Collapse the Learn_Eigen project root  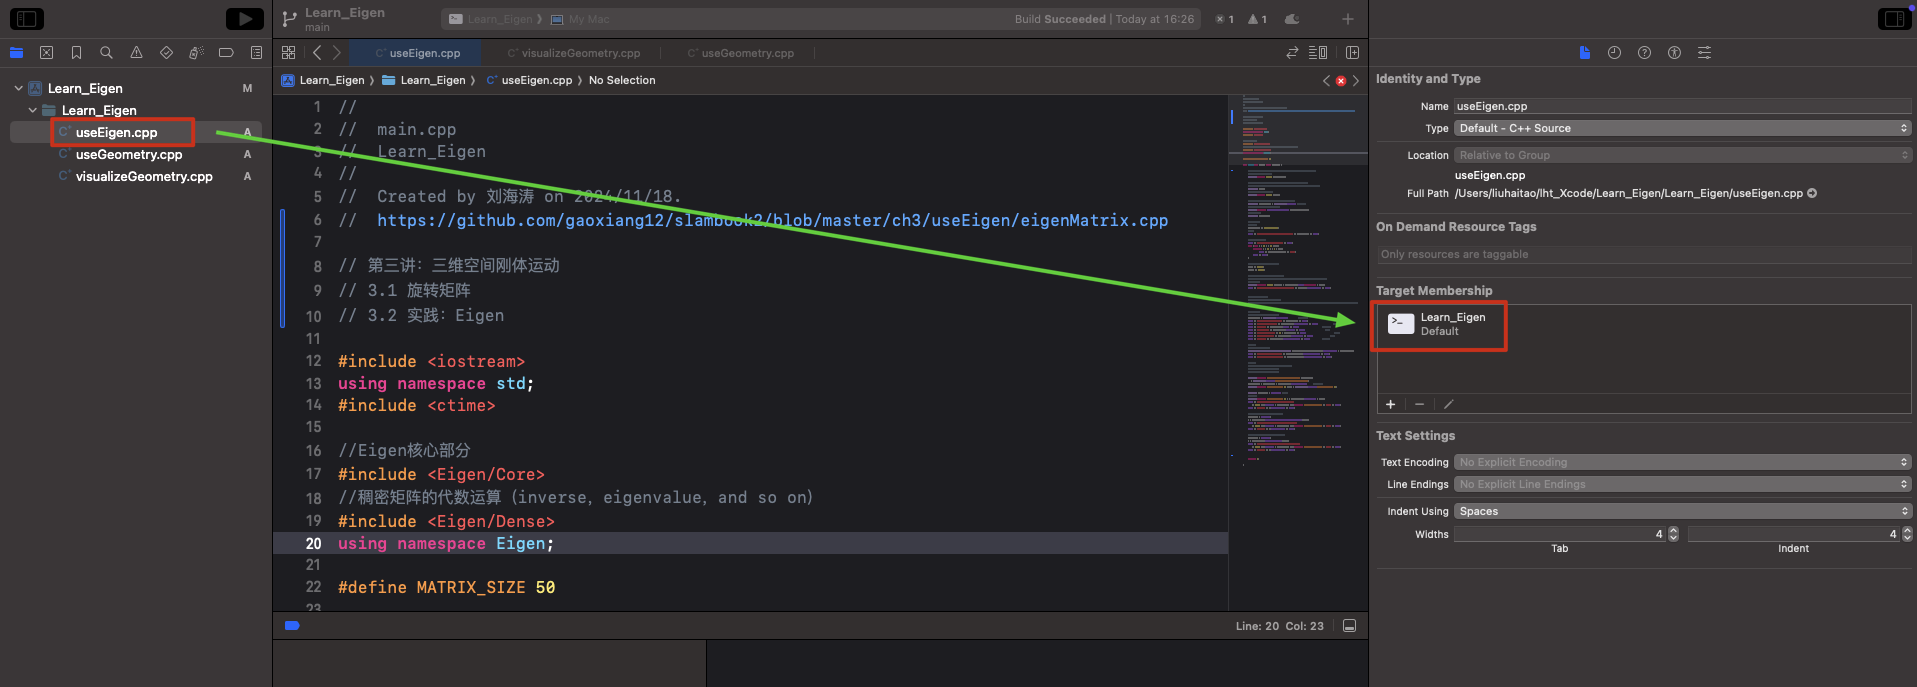point(18,88)
